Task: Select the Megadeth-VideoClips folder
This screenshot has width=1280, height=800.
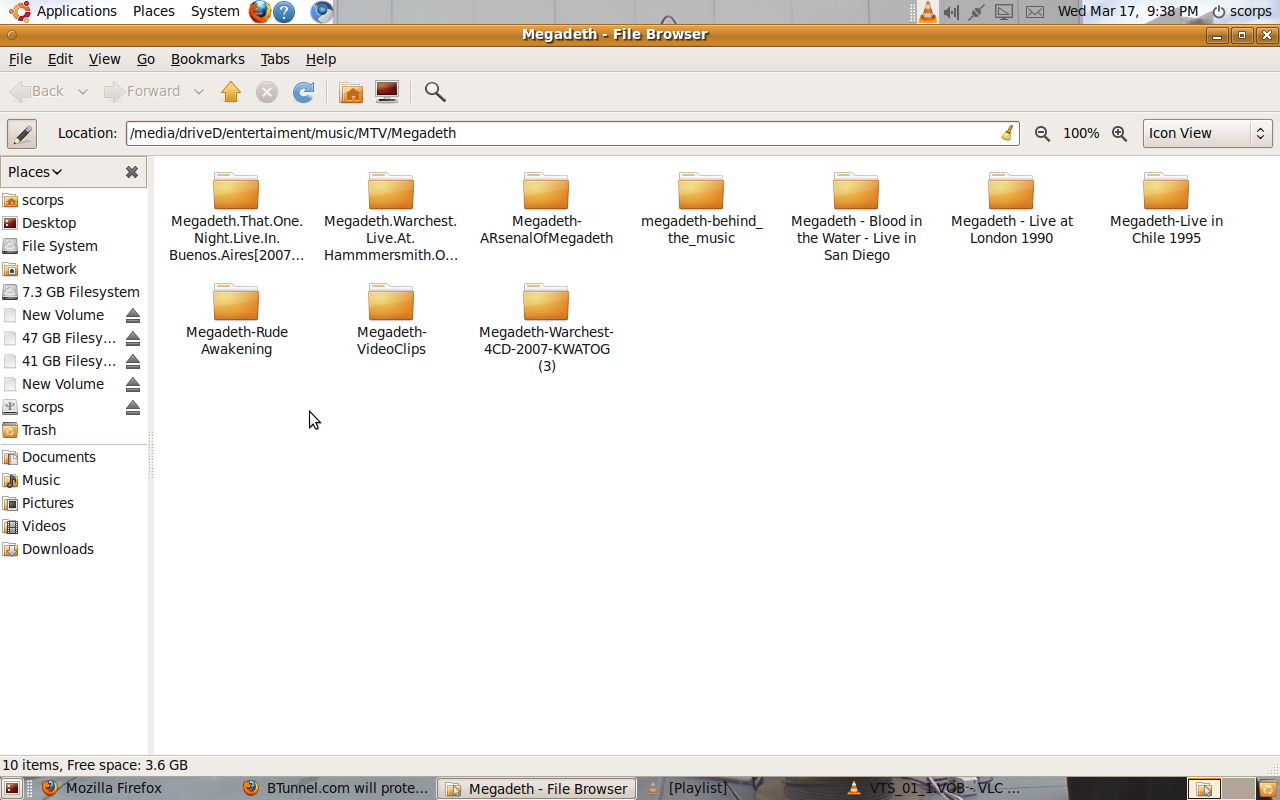Action: tap(391, 321)
